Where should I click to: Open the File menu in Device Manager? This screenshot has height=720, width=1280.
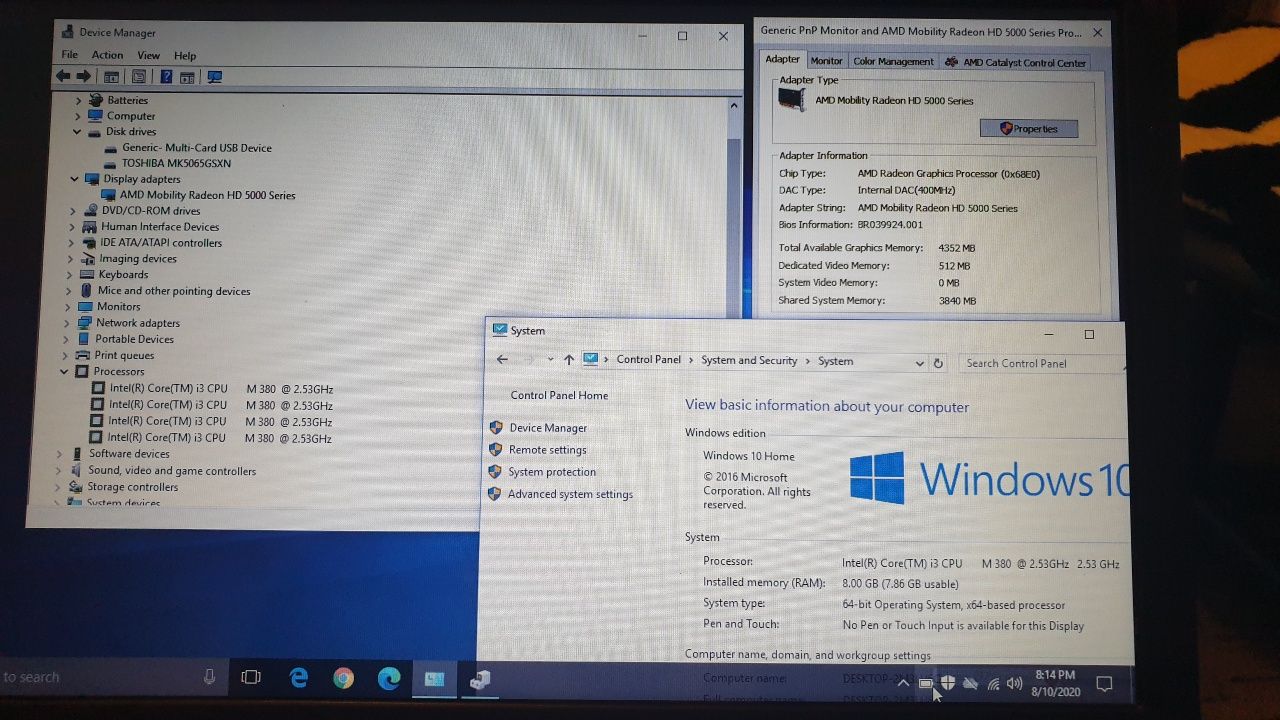(x=70, y=55)
